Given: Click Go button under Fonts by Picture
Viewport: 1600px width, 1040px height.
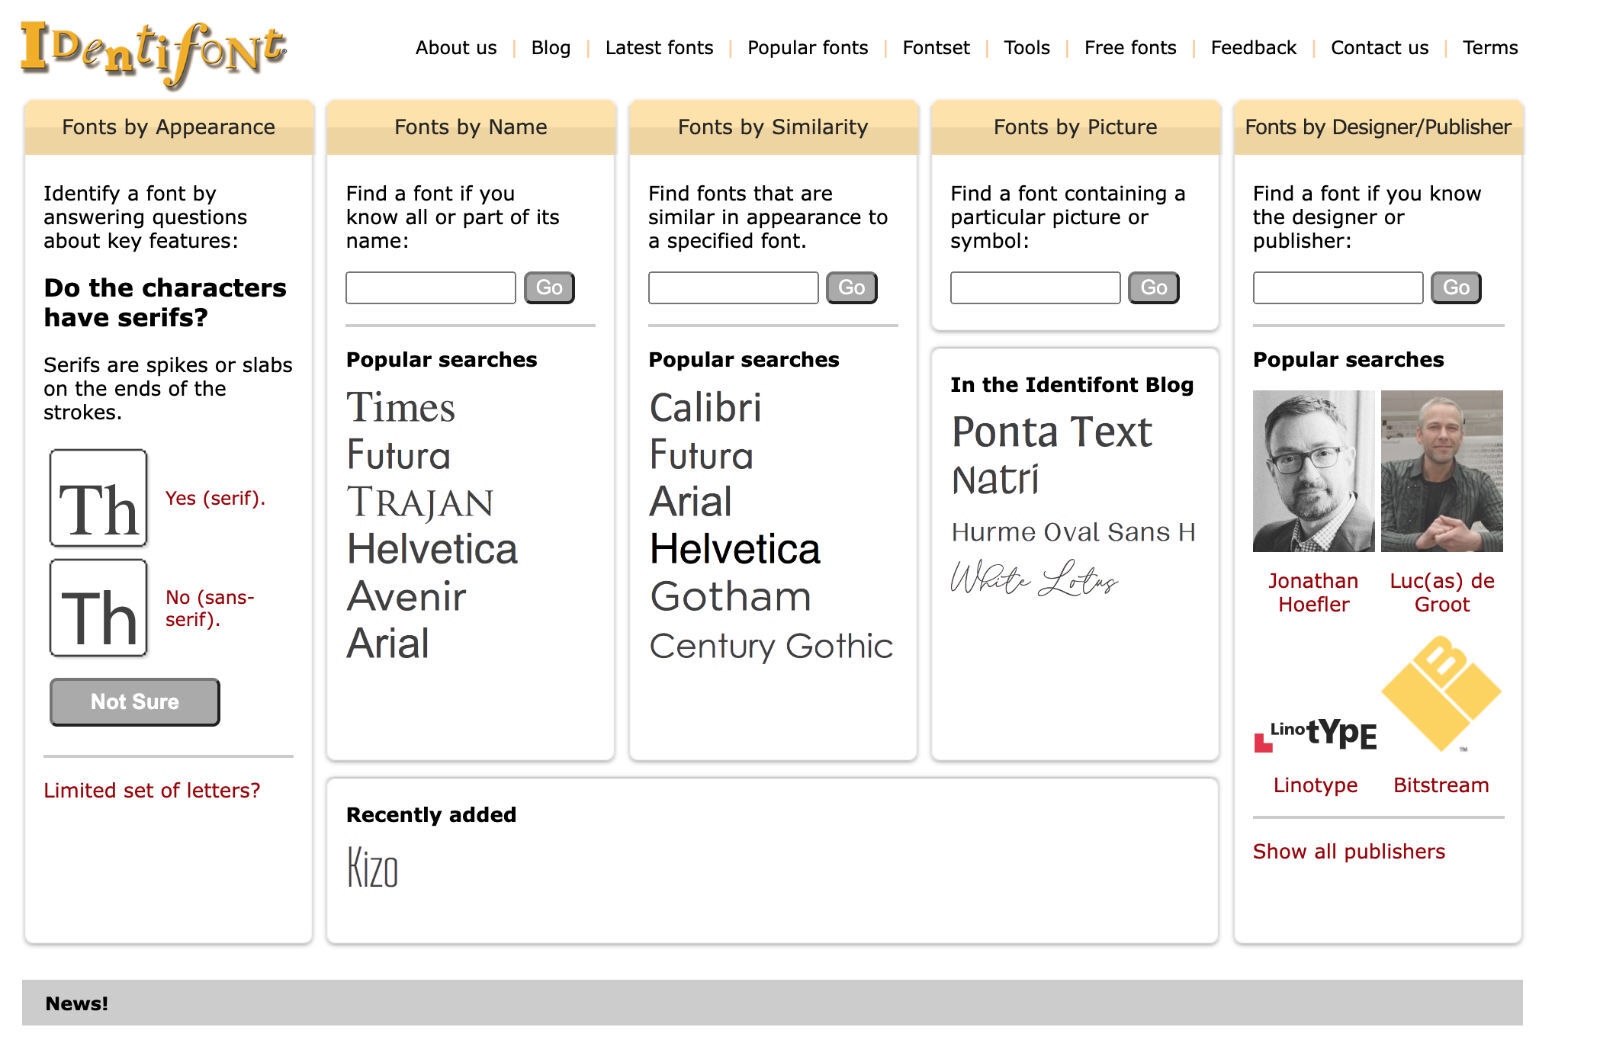Looking at the screenshot, I should pyautogui.click(x=1153, y=288).
